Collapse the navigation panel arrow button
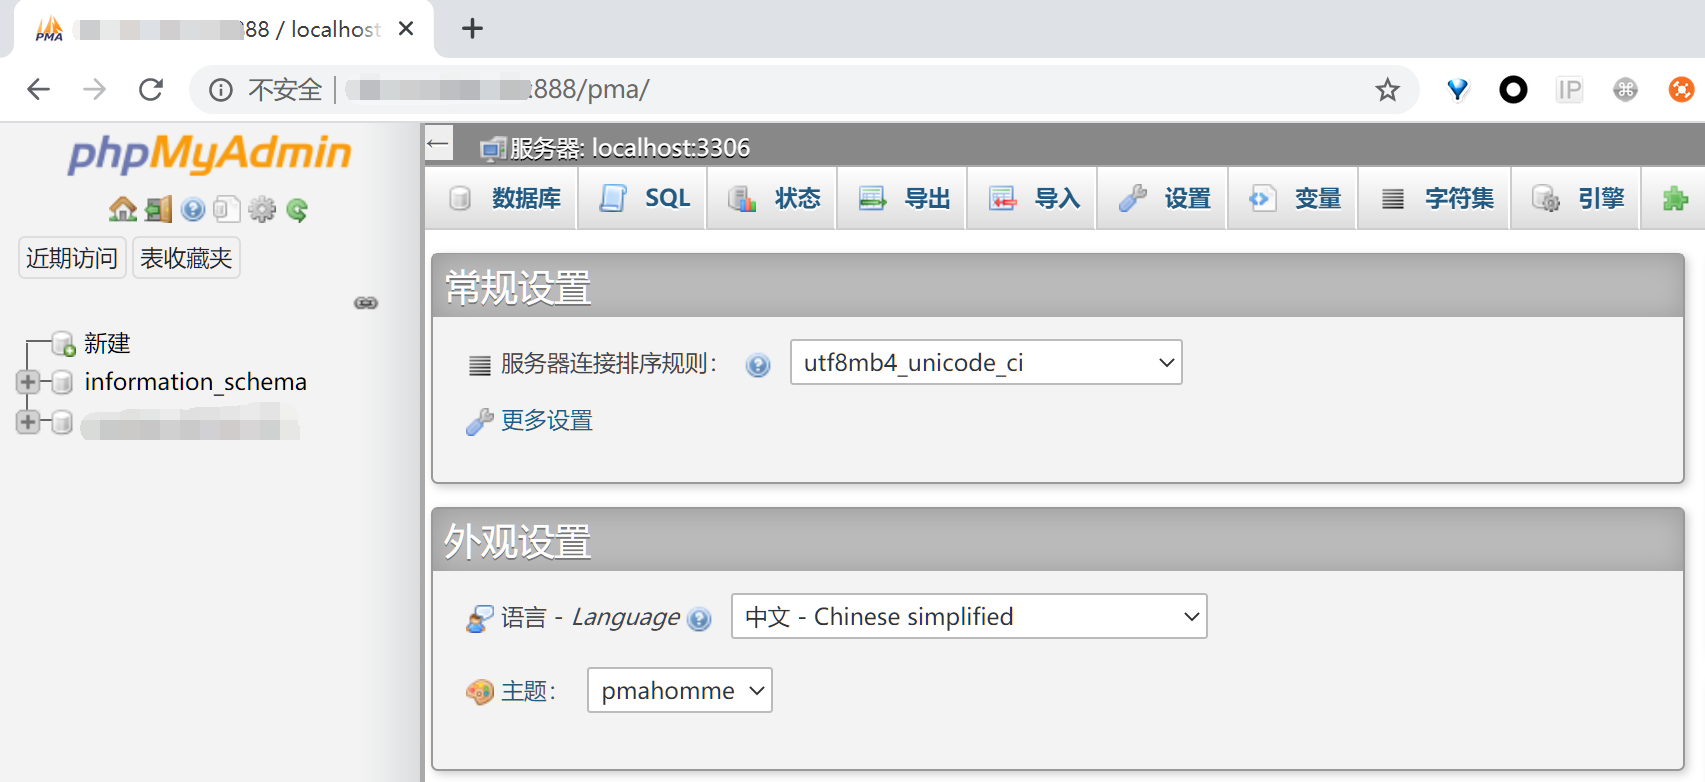Screen dimensions: 1705x782 [x=439, y=144]
